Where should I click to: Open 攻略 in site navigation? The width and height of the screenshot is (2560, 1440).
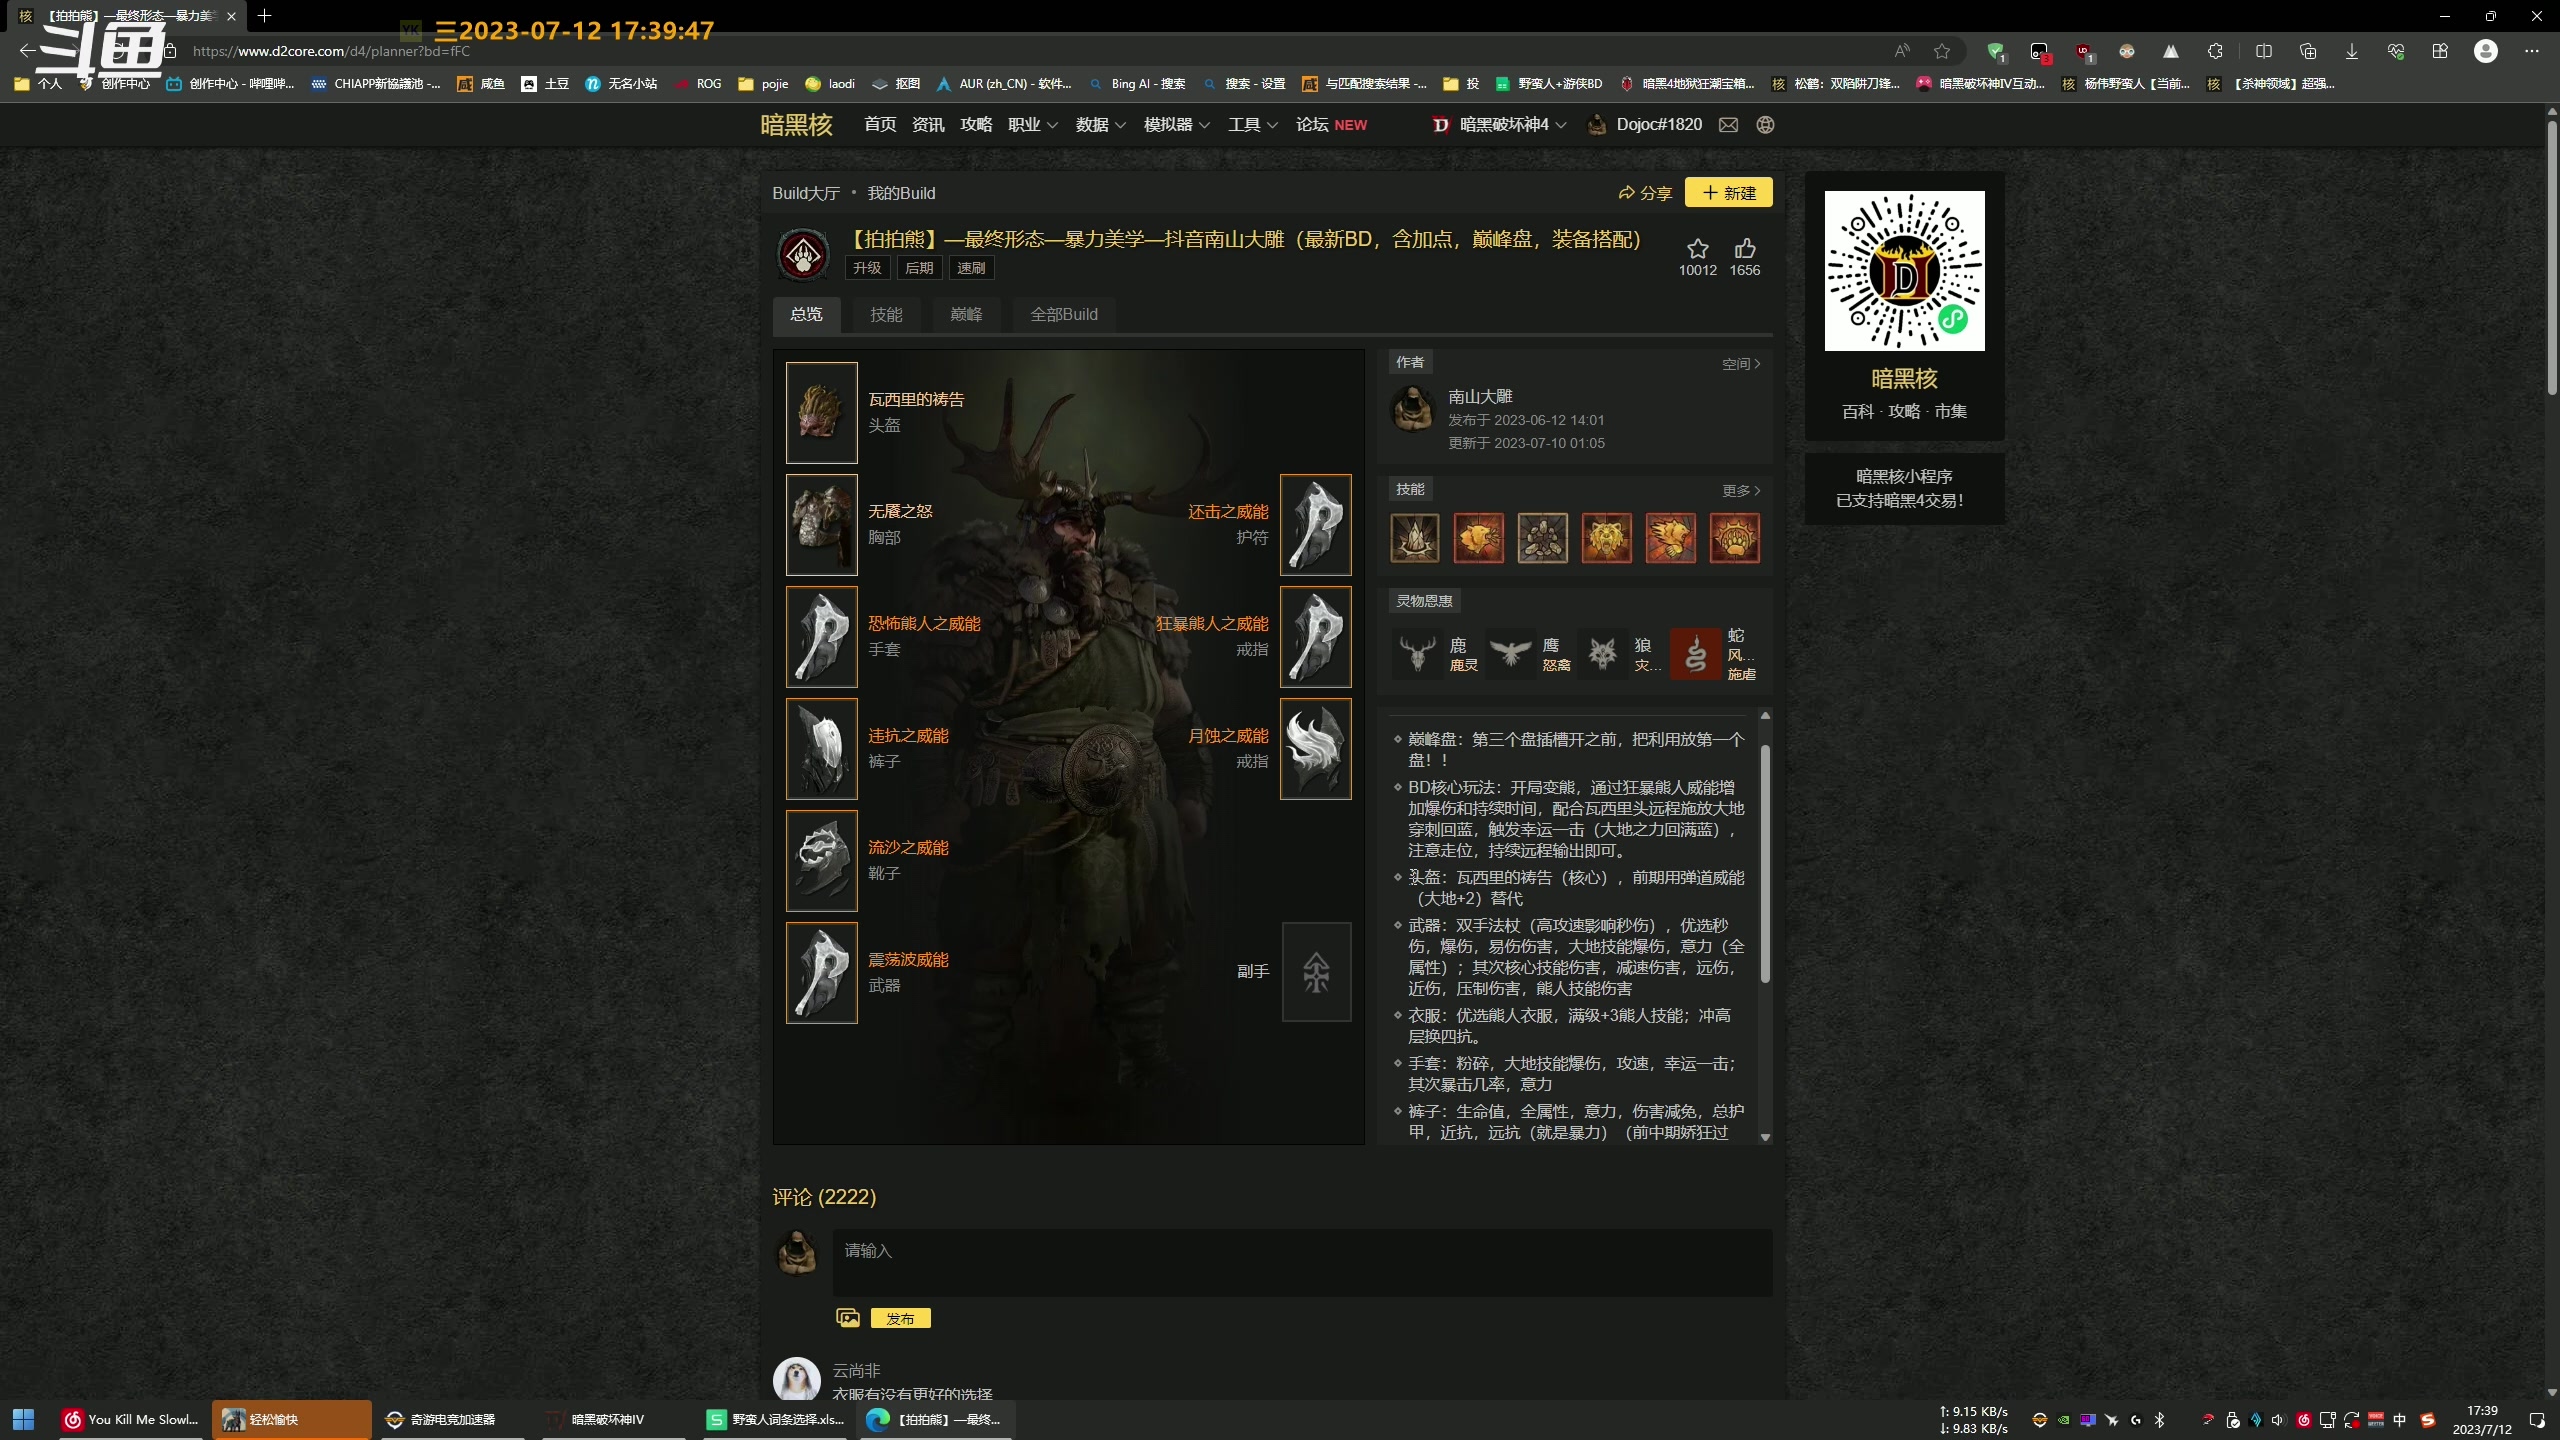[x=976, y=125]
